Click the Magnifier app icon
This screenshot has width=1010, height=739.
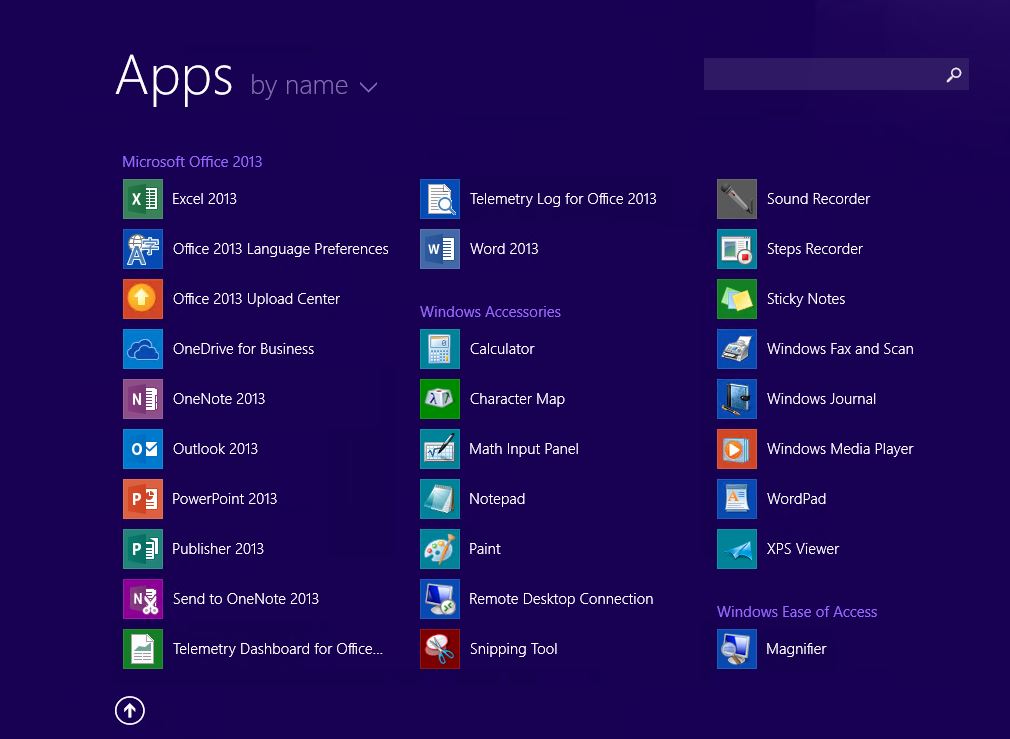click(x=737, y=649)
